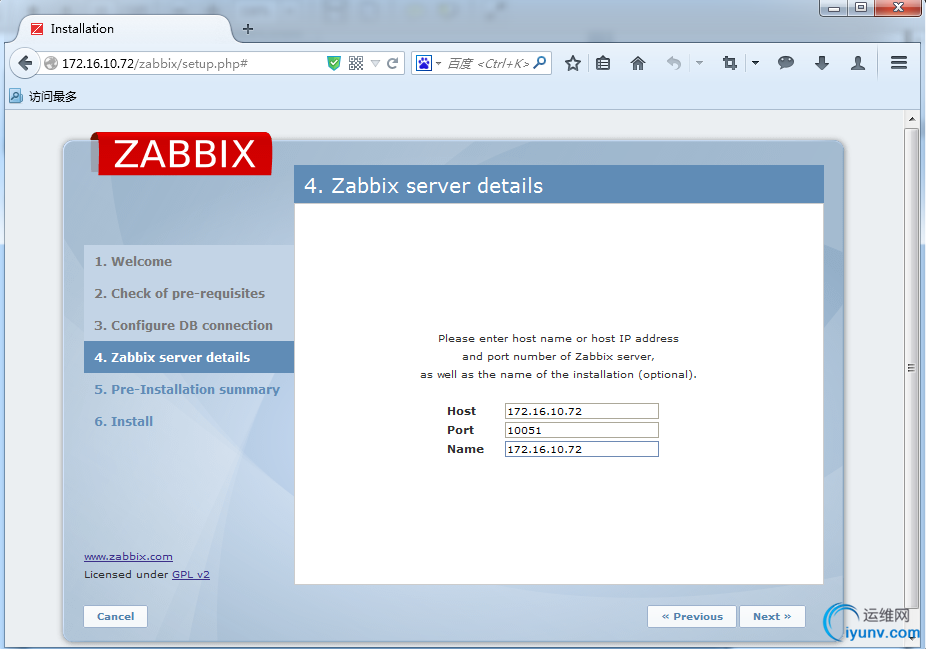Click the green security shield icon
Image resolution: width=926 pixels, height=649 pixels.
(334, 63)
